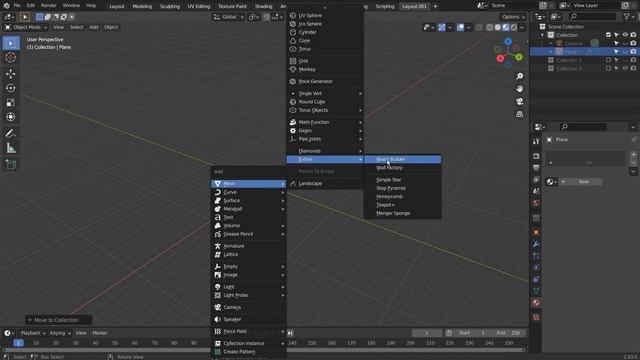Image resolution: width=640 pixels, height=360 pixels.
Task: Switch to the UV Editing workspace tab
Action: point(199,6)
